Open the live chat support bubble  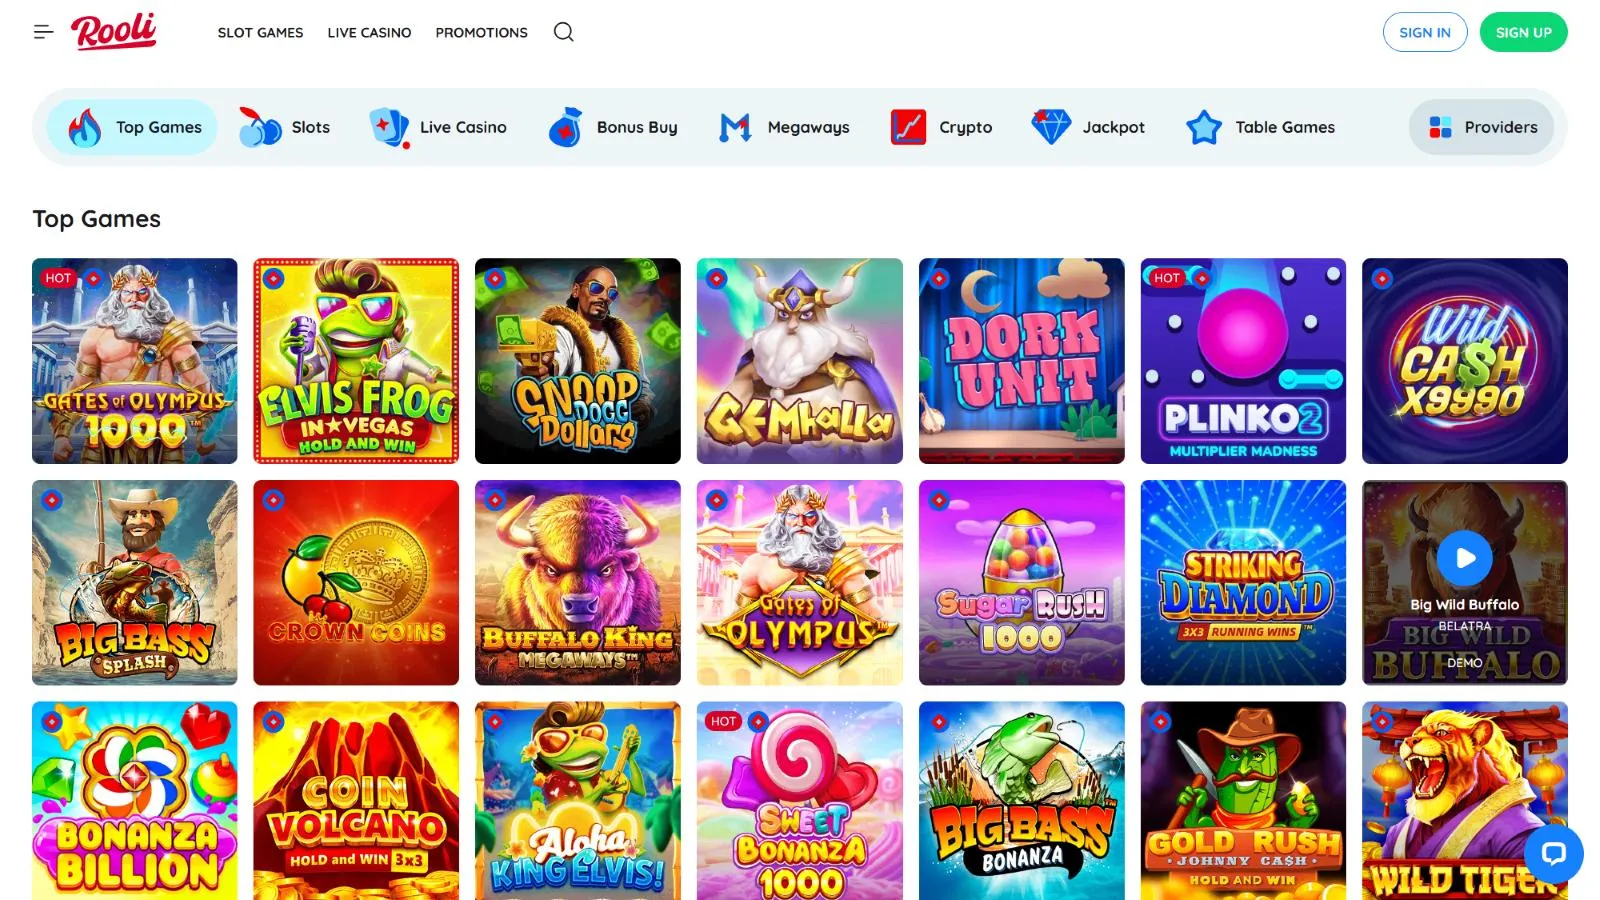[1553, 853]
